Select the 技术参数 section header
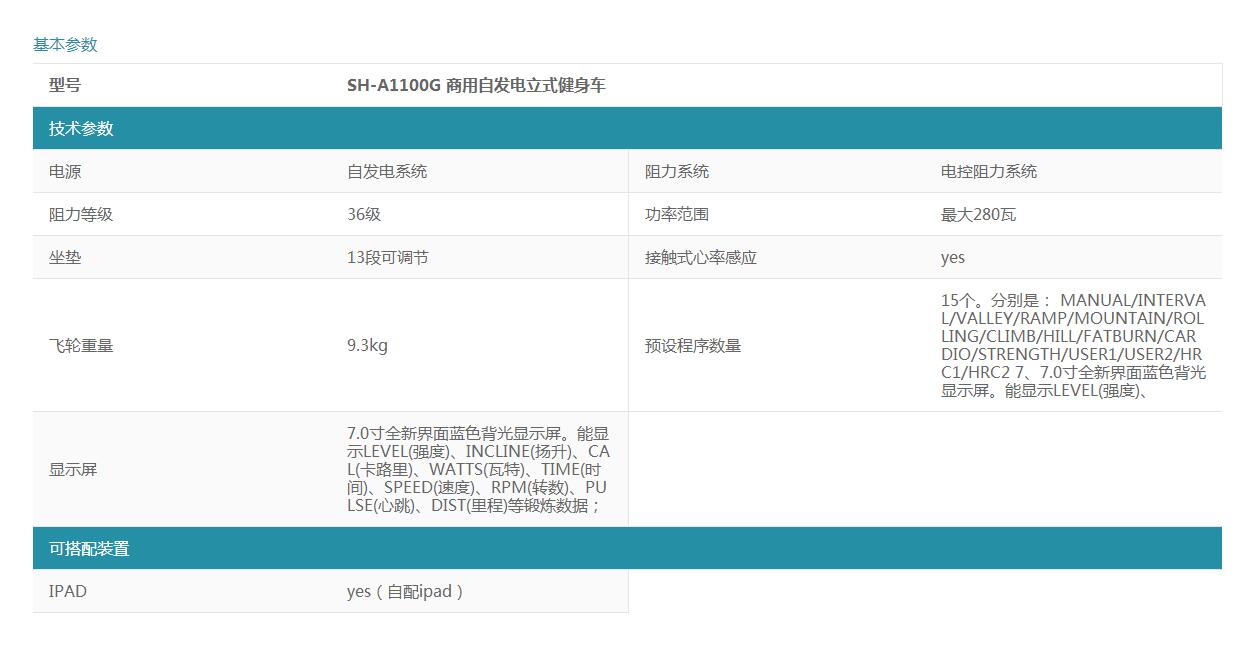Screen dimensions: 1235x651 point(81,128)
